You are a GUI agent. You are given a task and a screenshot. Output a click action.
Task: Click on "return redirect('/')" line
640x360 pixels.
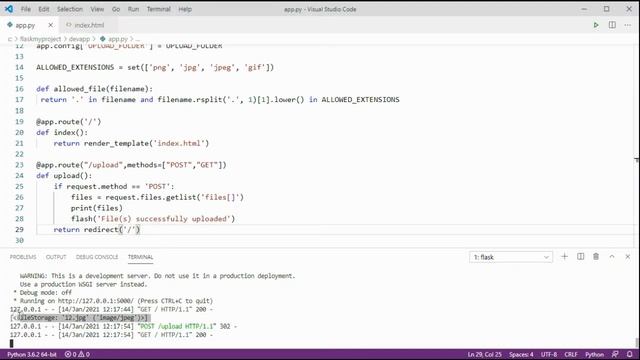pyautogui.click(x=97, y=230)
